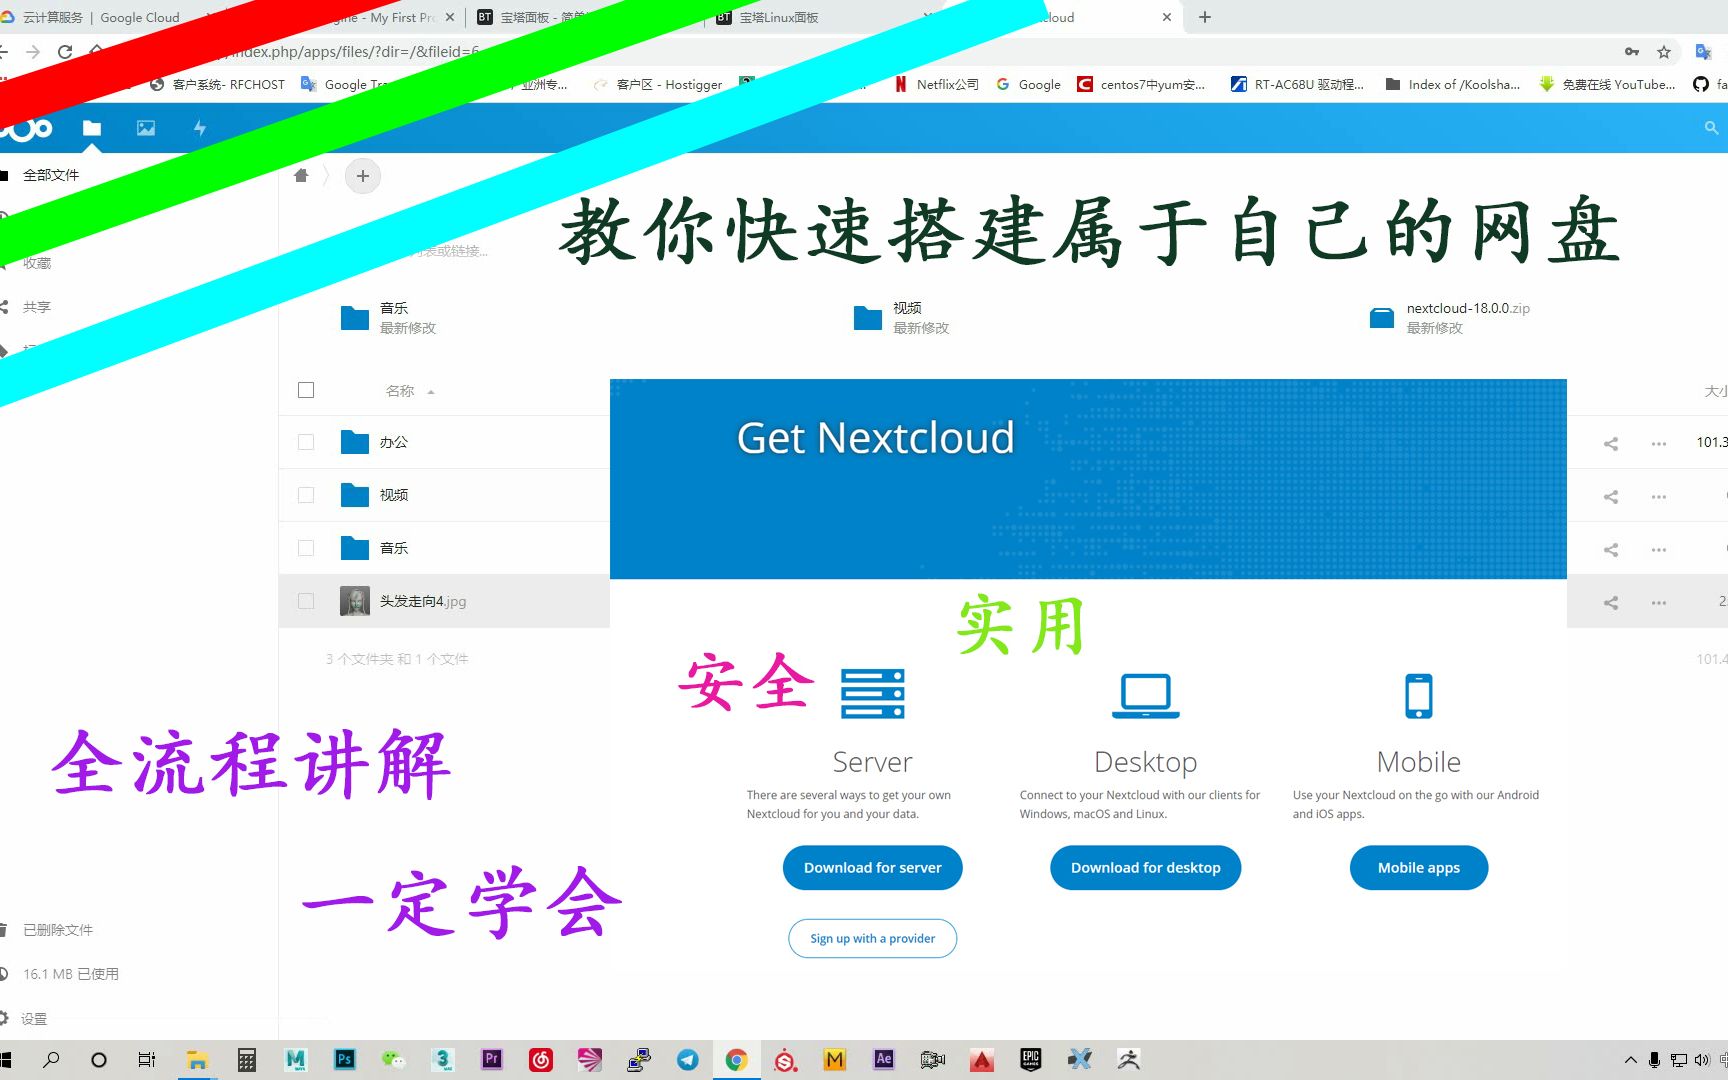Click Sign up with a provider
The height and width of the screenshot is (1080, 1728).
coord(873,938)
